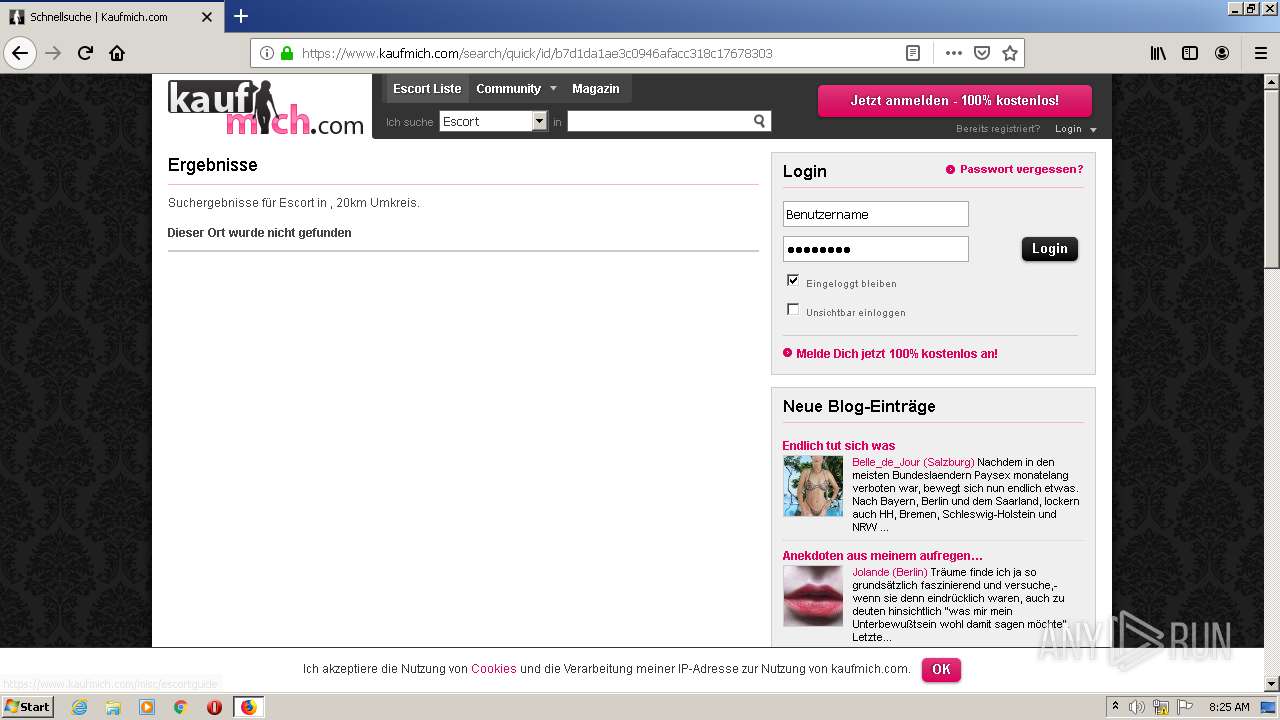Click Passwort vergessen link
Viewport: 1280px width, 720px height.
(1021, 169)
